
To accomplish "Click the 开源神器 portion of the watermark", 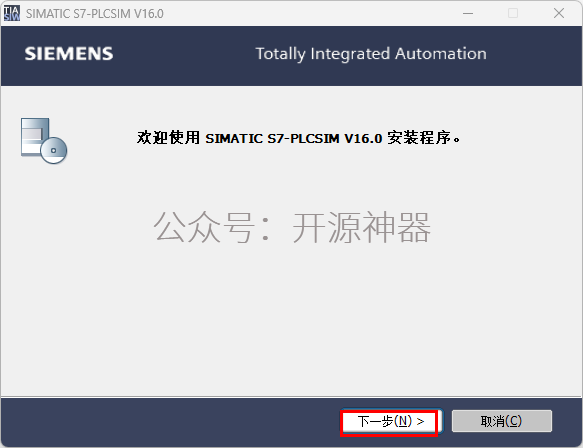I will click(x=361, y=227).
